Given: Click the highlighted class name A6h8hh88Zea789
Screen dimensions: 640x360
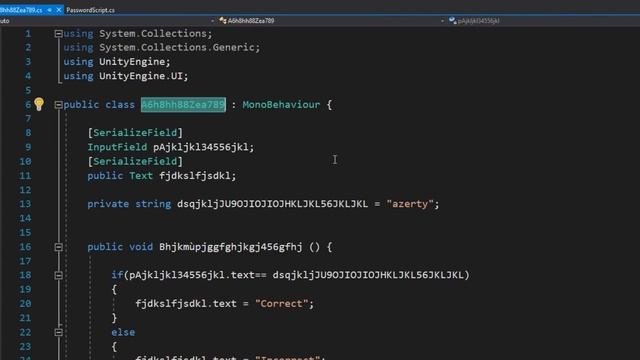Looking at the screenshot, I should coord(183,104).
